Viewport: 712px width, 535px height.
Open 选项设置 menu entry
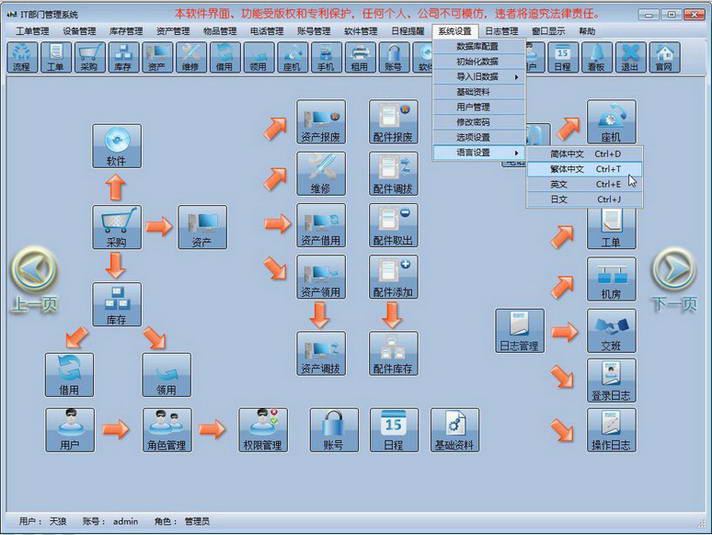pyautogui.click(x=479, y=137)
